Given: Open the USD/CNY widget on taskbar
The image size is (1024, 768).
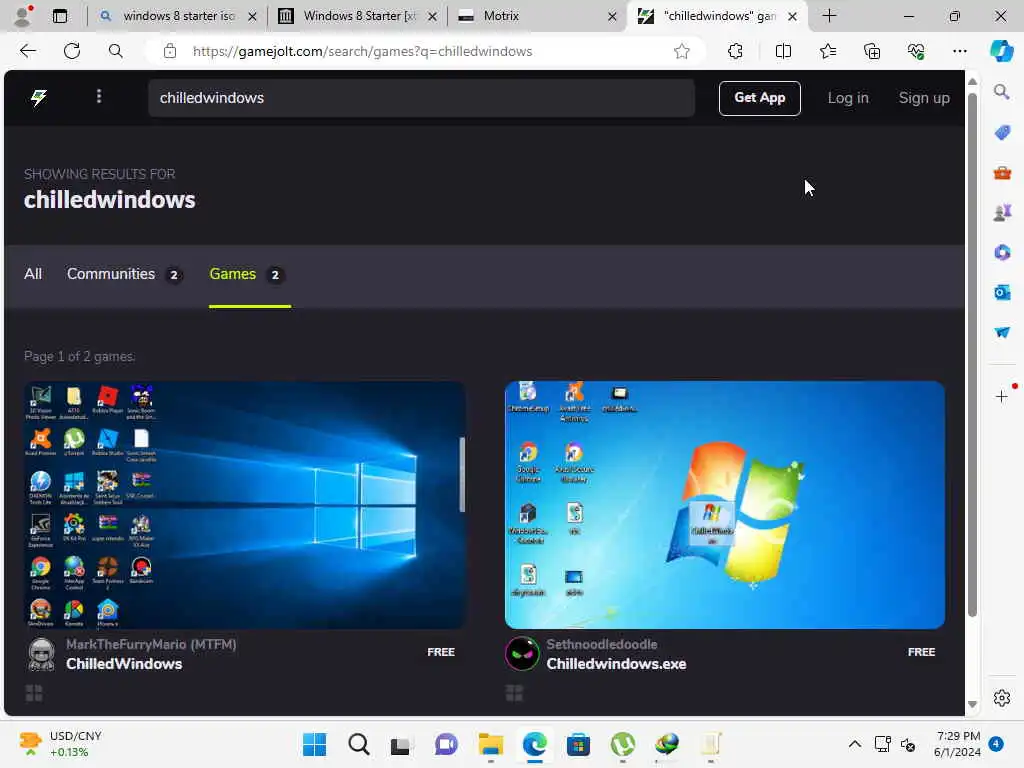Looking at the screenshot, I should (61, 744).
